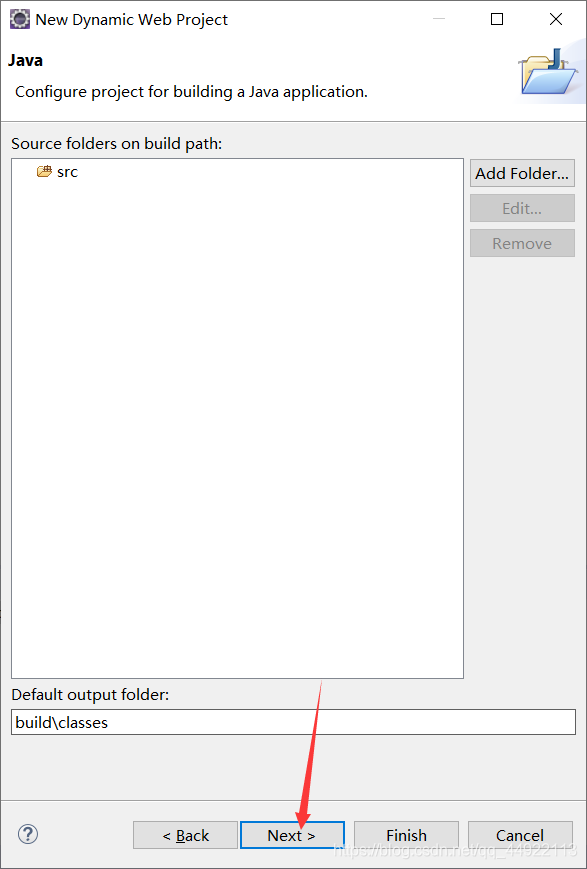Click the 'Source folders on build path' label

tap(116, 144)
